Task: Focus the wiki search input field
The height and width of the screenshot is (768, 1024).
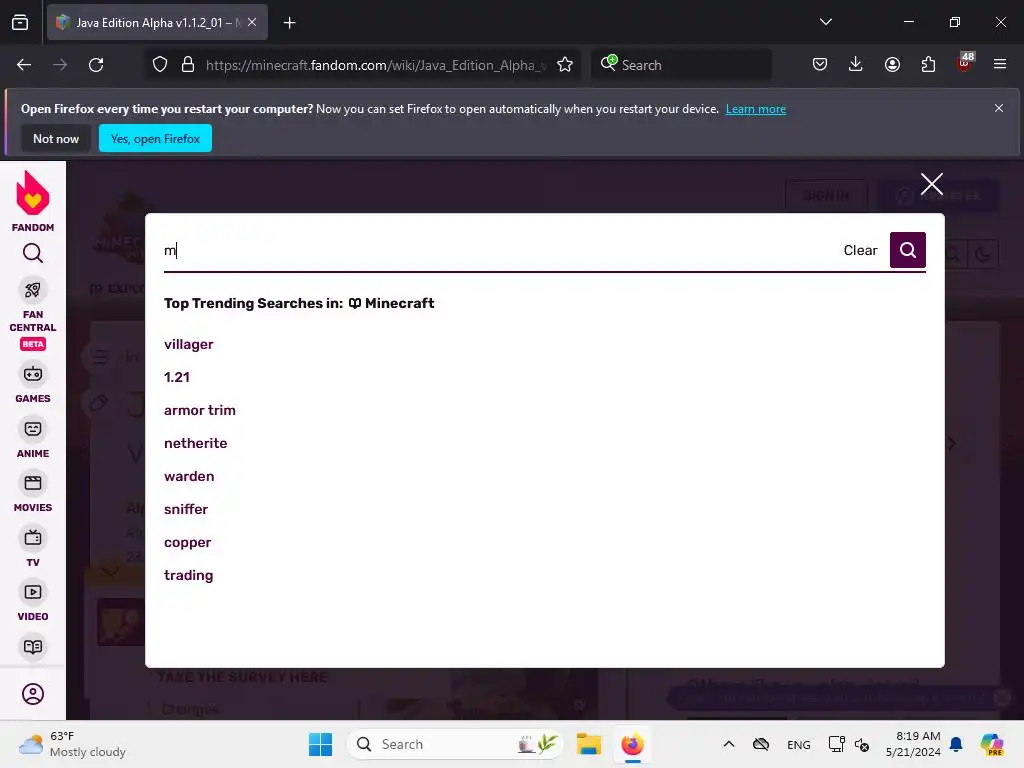Action: [496, 251]
